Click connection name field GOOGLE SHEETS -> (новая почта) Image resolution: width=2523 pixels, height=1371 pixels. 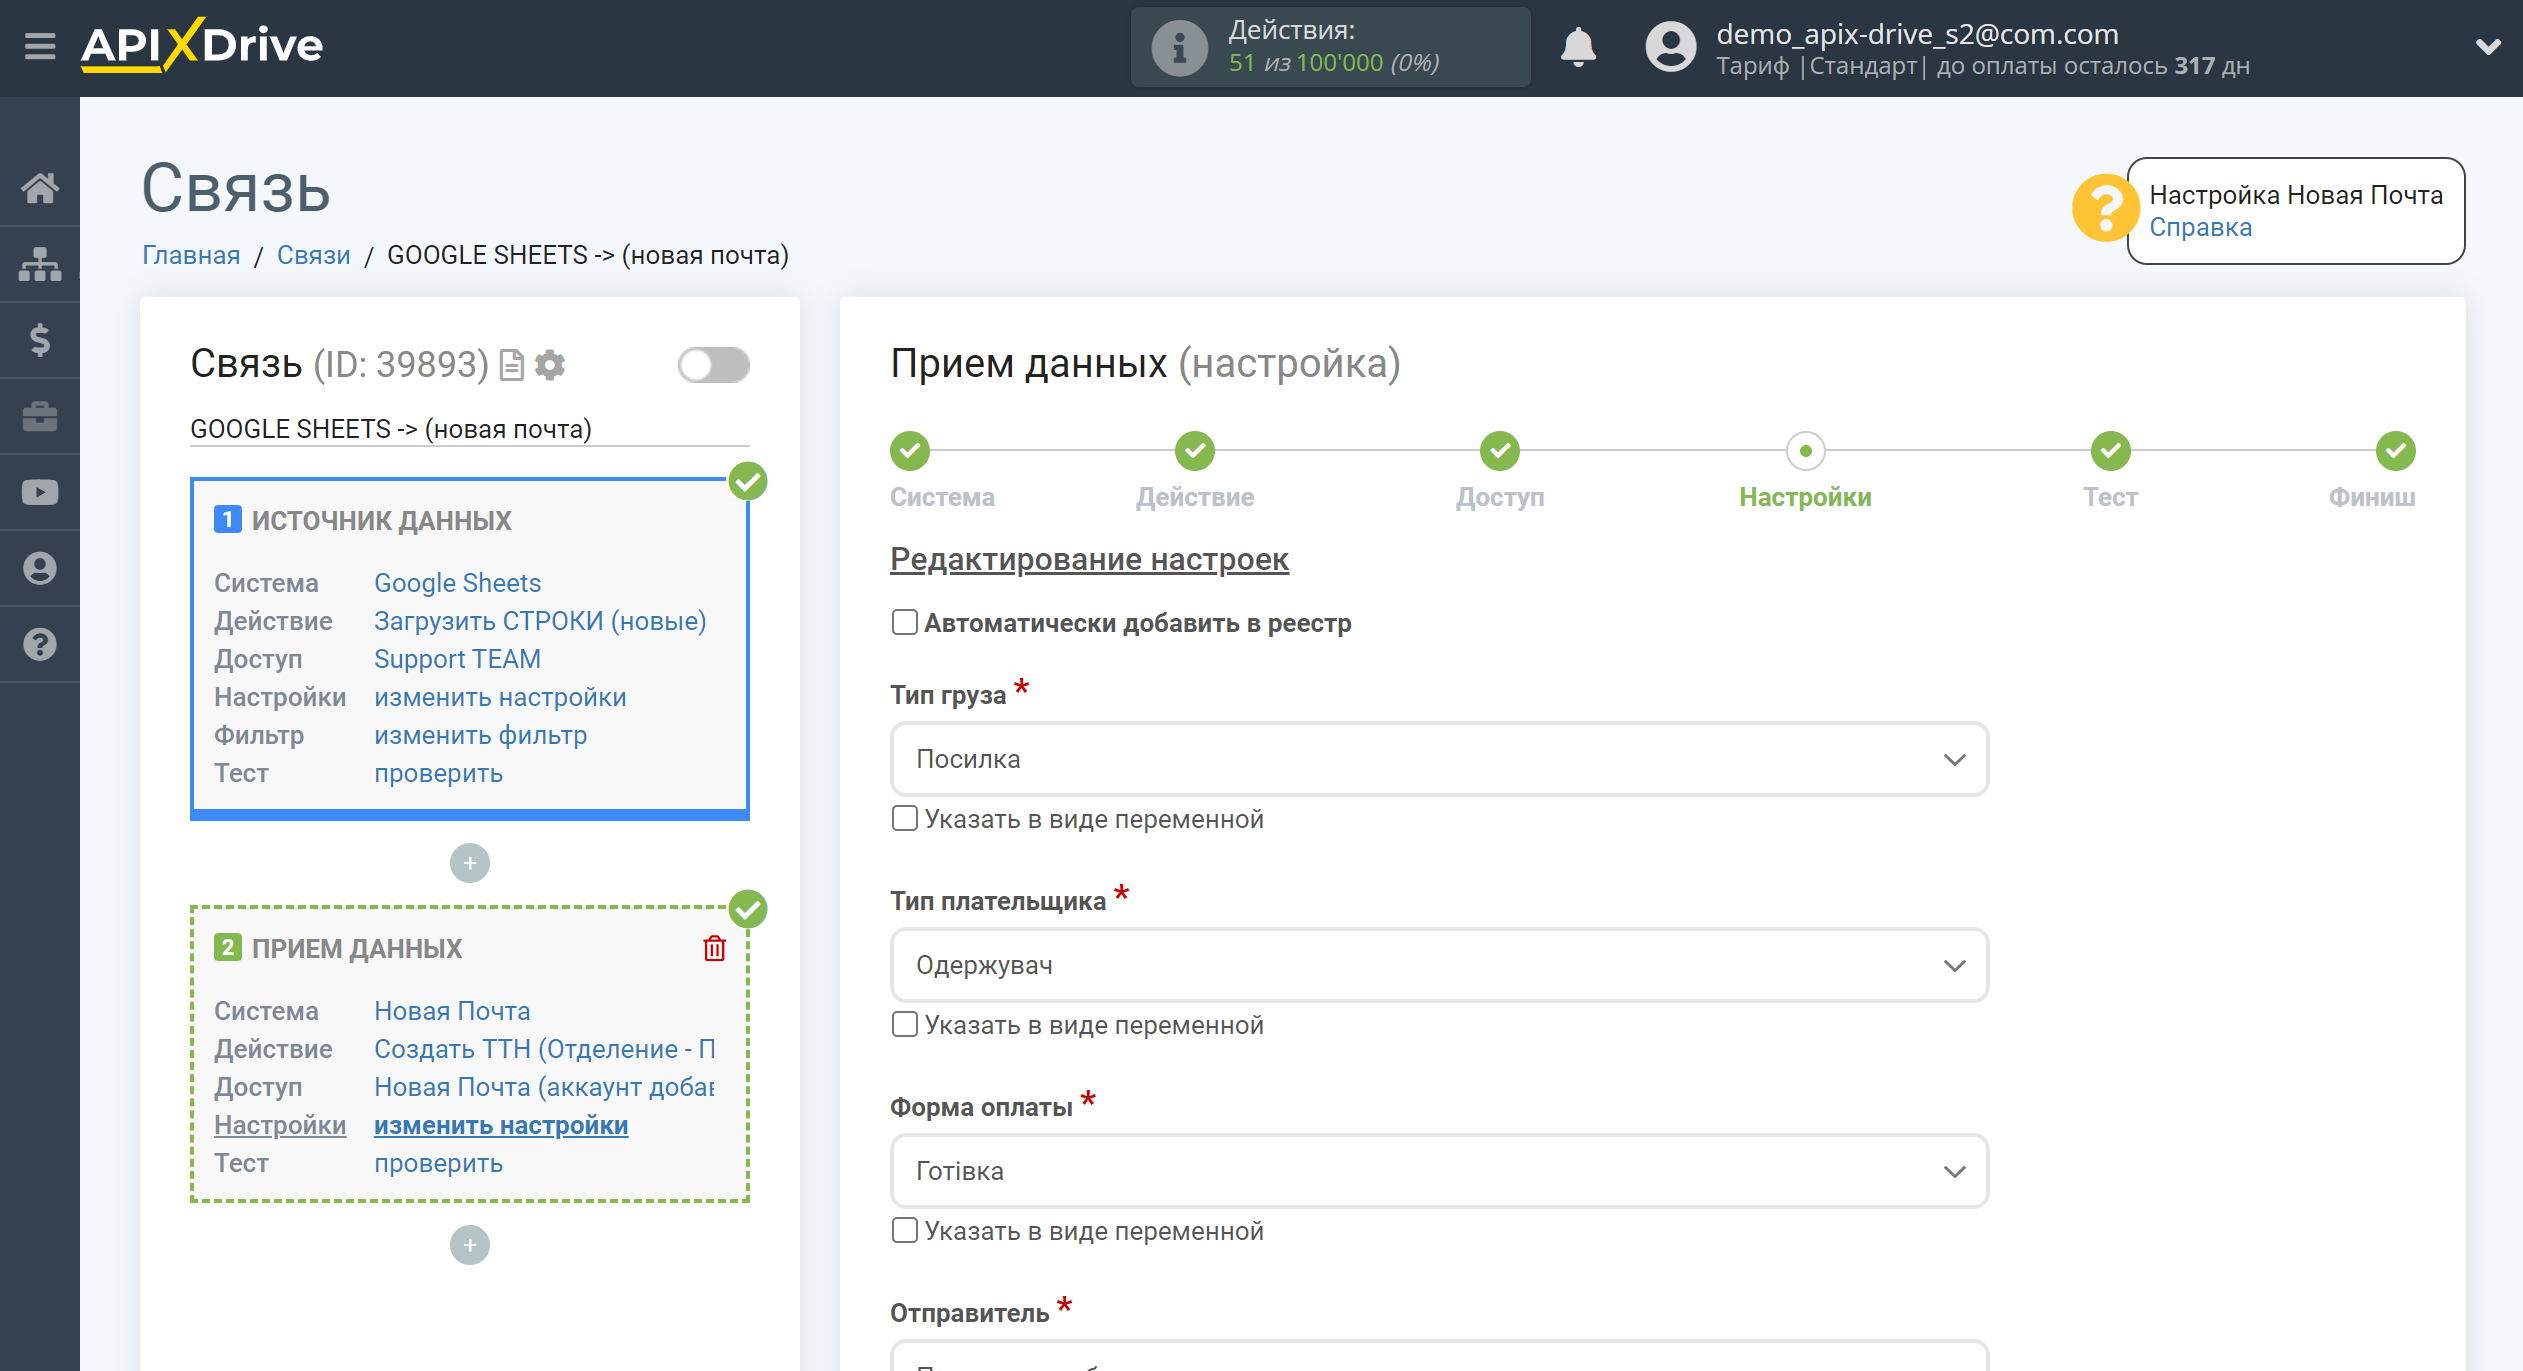pyautogui.click(x=470, y=429)
